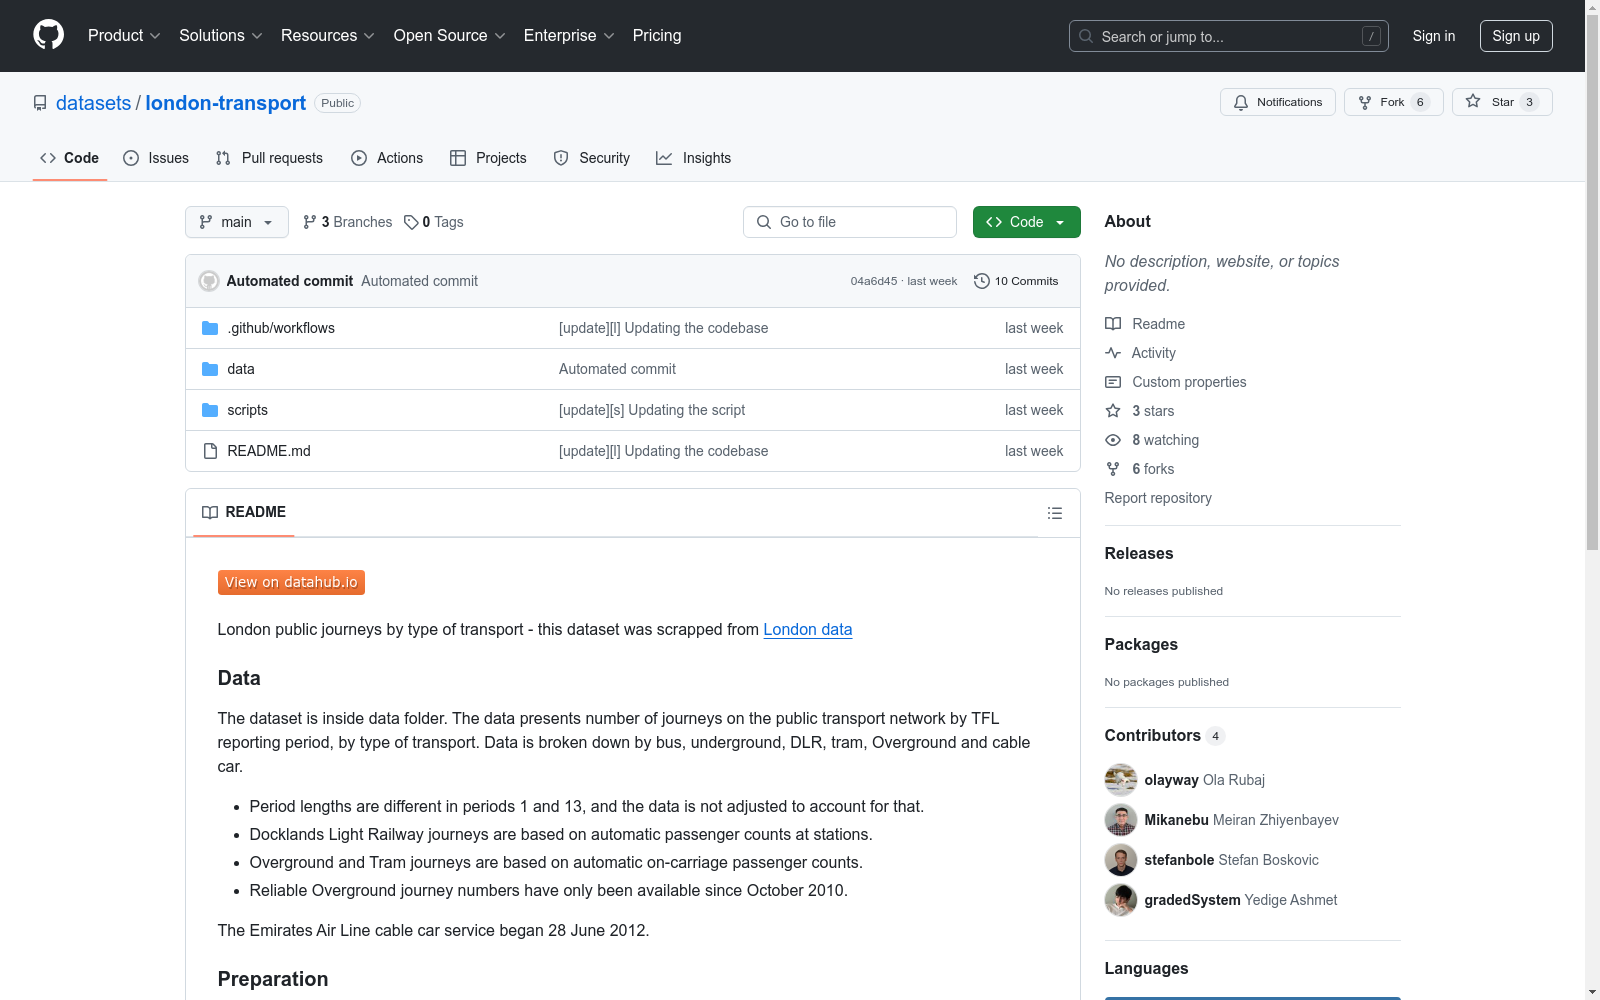Click the pulse icon beside Activity
The width and height of the screenshot is (1600, 1000).
pos(1113,353)
